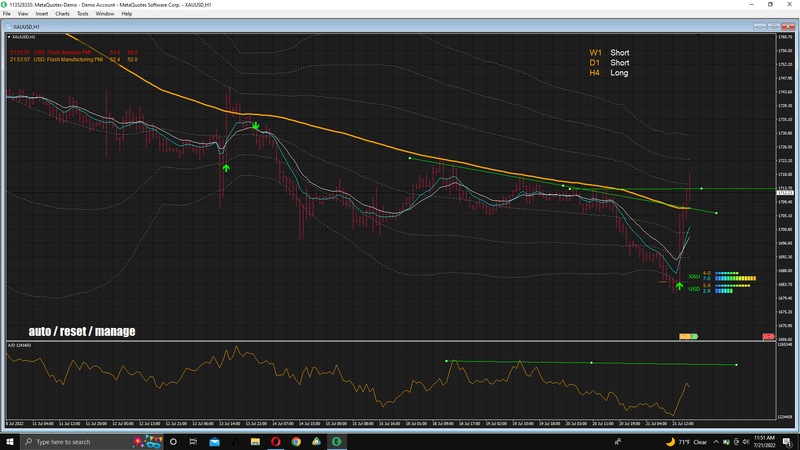Screen dimensions: 800x450
Task: Click the H4 Long trend label
Action: [608, 73]
